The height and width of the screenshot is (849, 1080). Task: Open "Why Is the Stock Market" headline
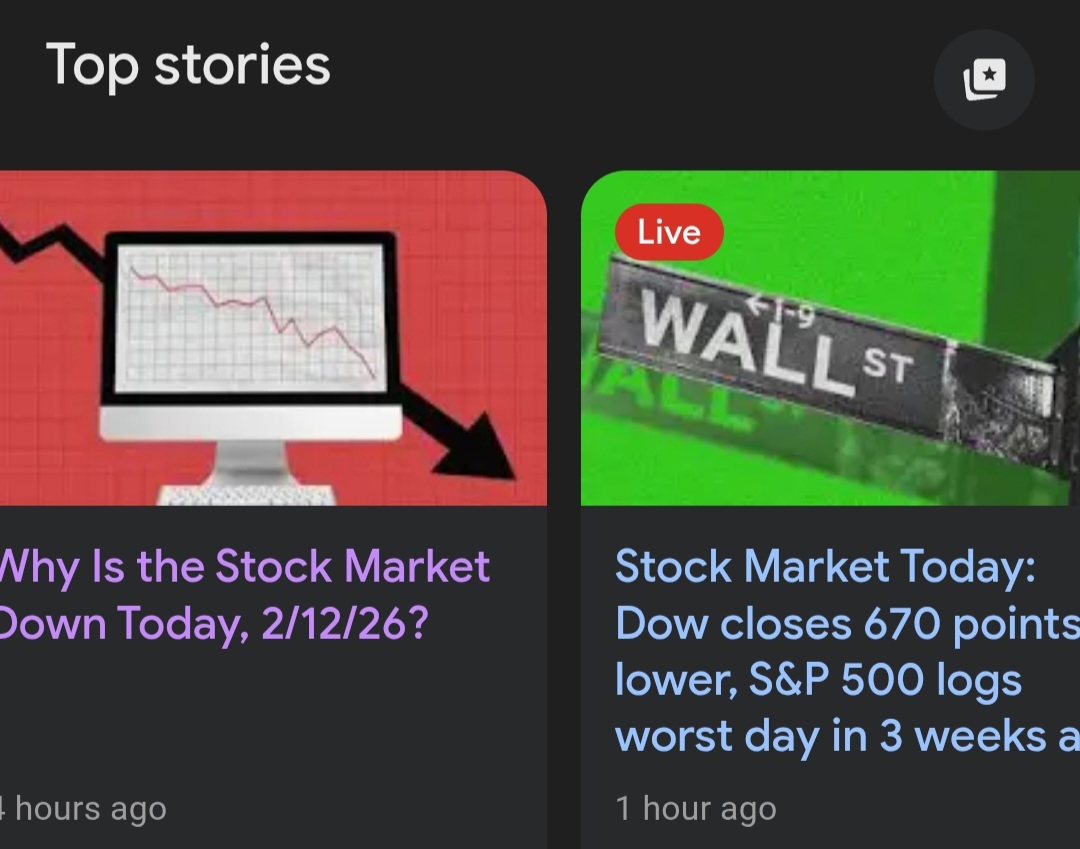click(244, 567)
